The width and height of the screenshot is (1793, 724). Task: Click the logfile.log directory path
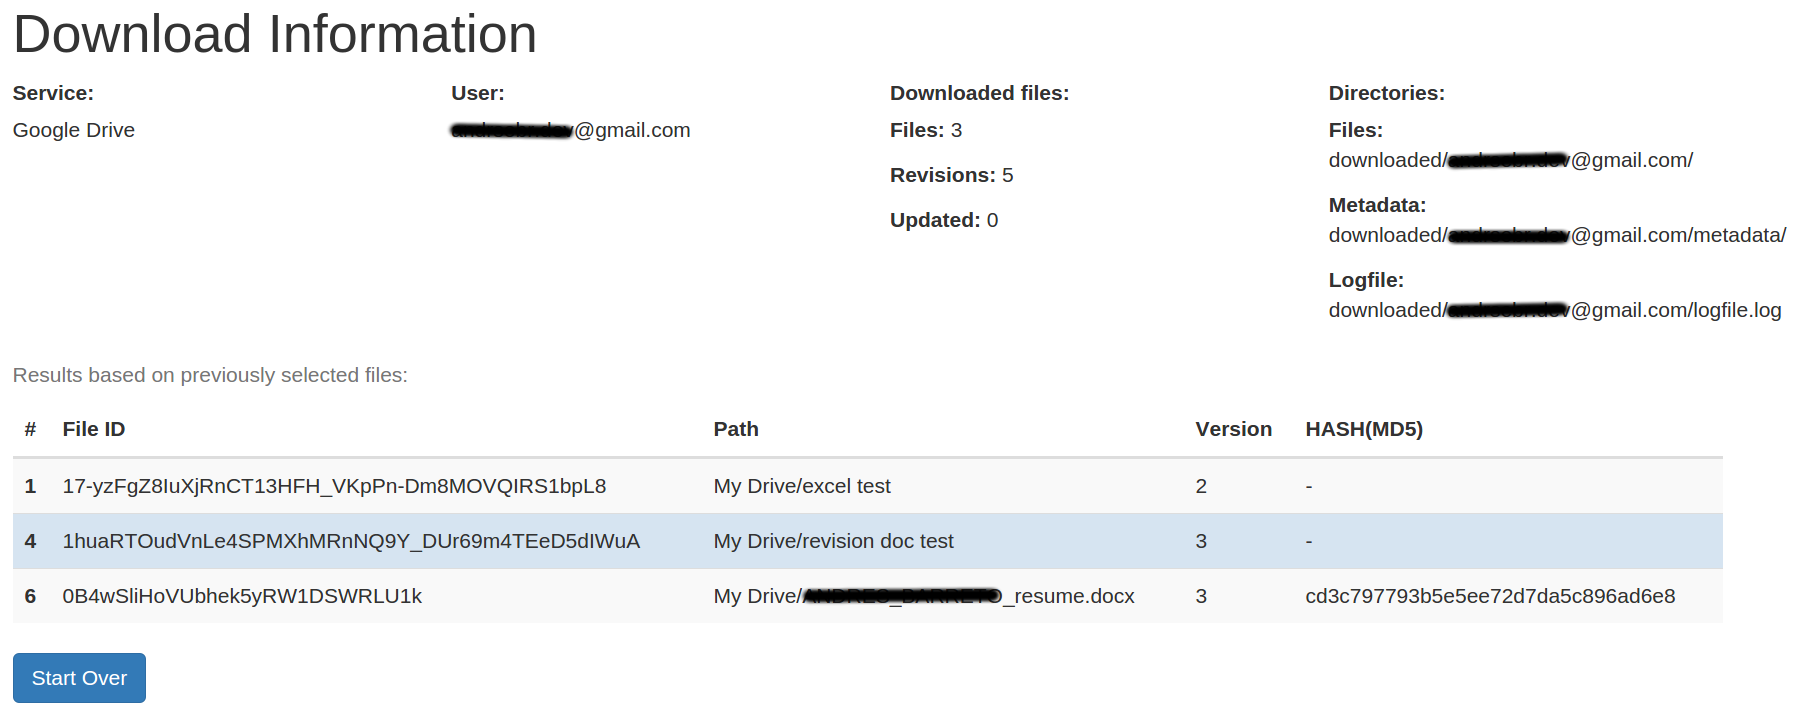click(1554, 310)
